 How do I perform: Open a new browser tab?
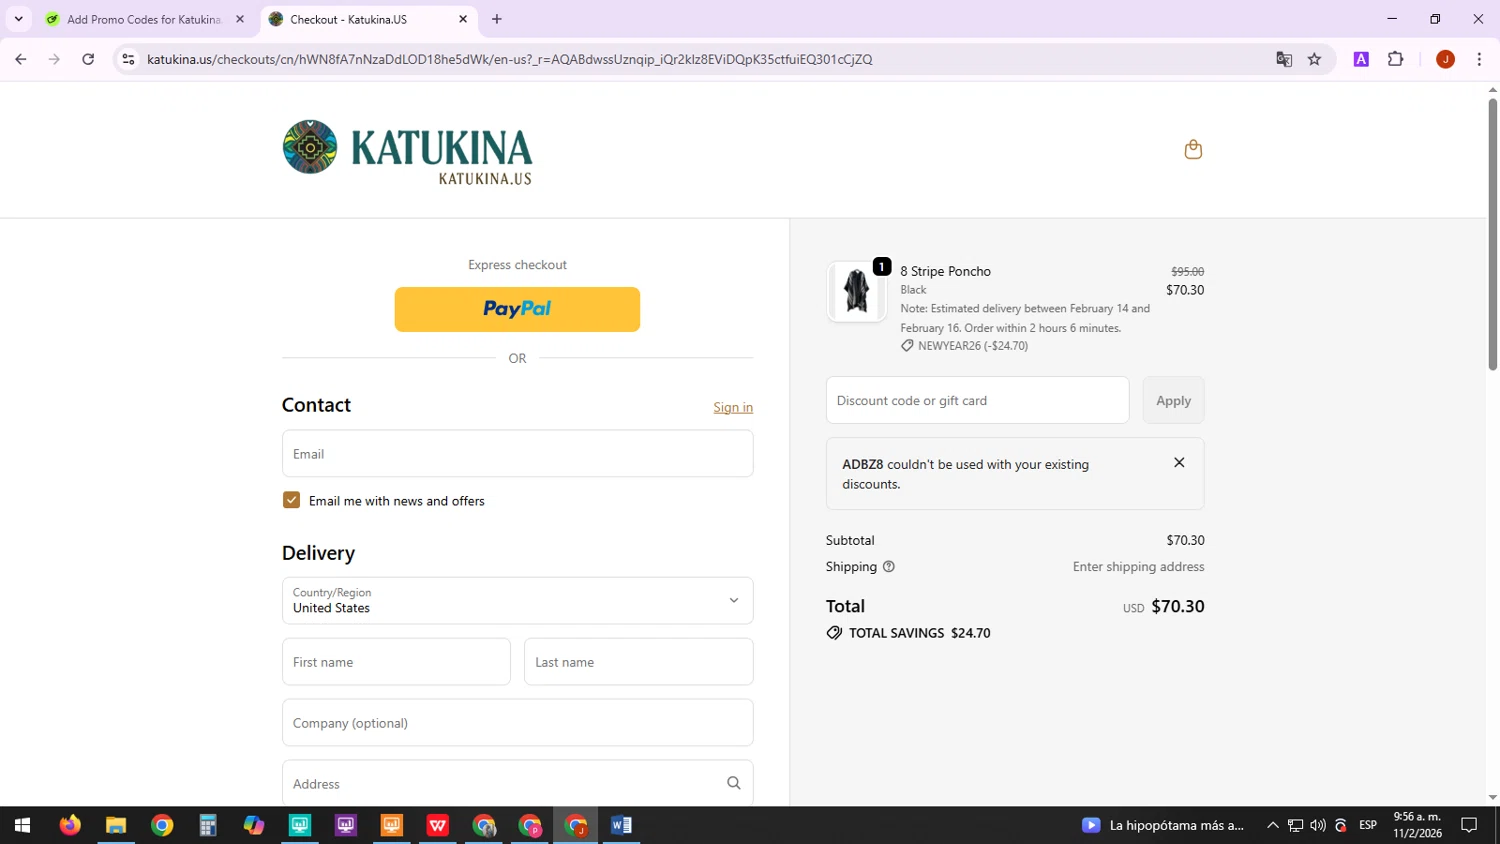(x=497, y=19)
